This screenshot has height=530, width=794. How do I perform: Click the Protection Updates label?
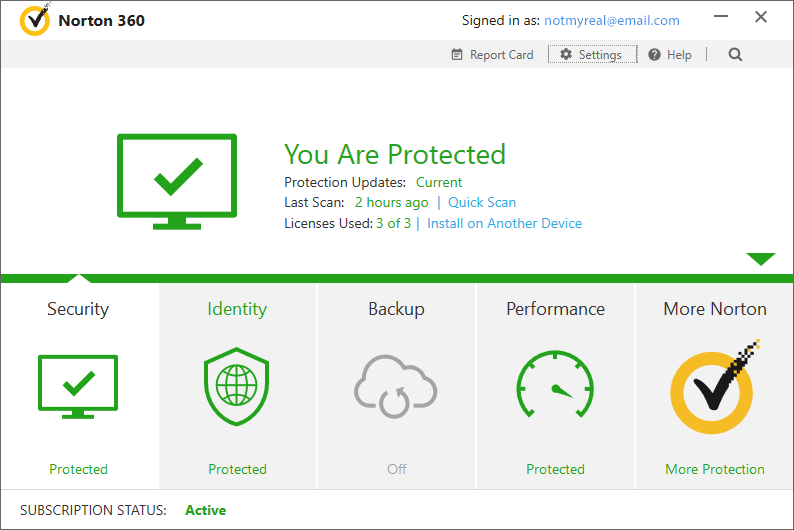click(345, 182)
